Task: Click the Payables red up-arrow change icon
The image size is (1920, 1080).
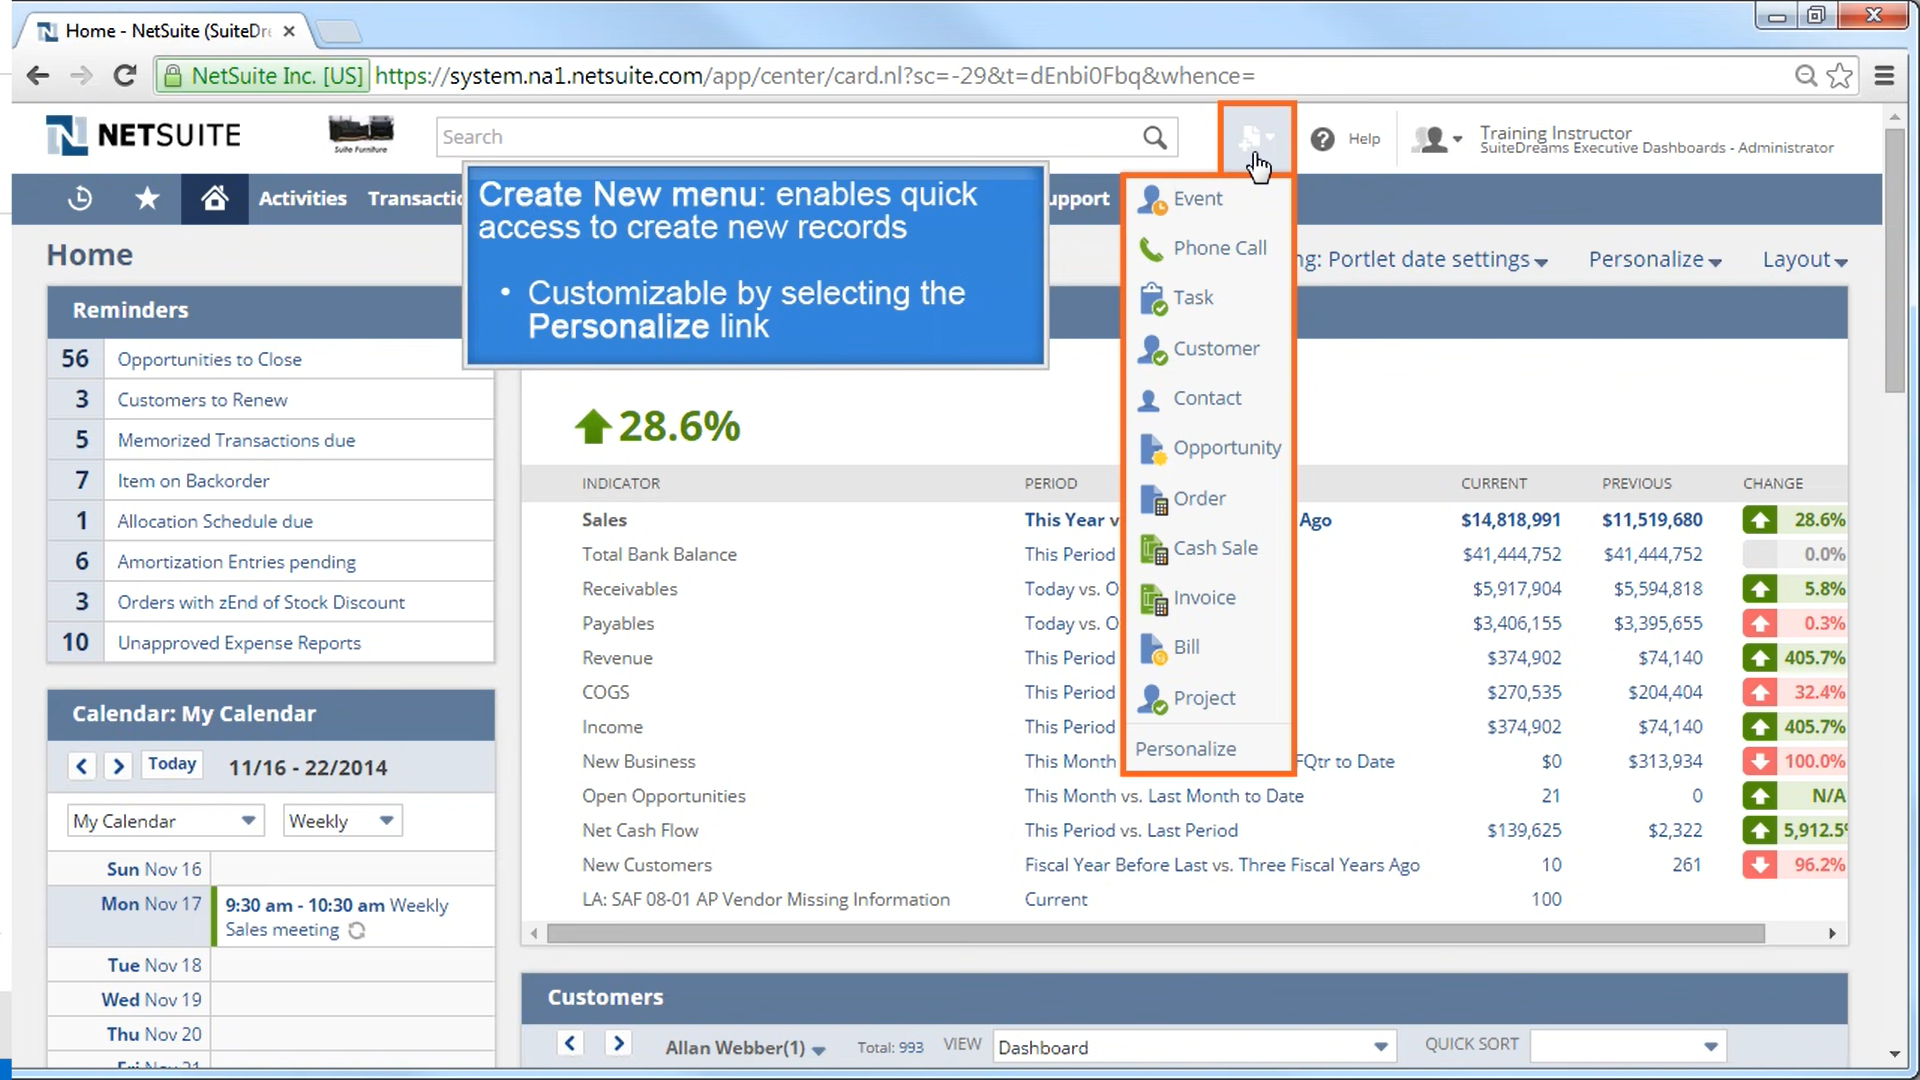Action: 1760,624
